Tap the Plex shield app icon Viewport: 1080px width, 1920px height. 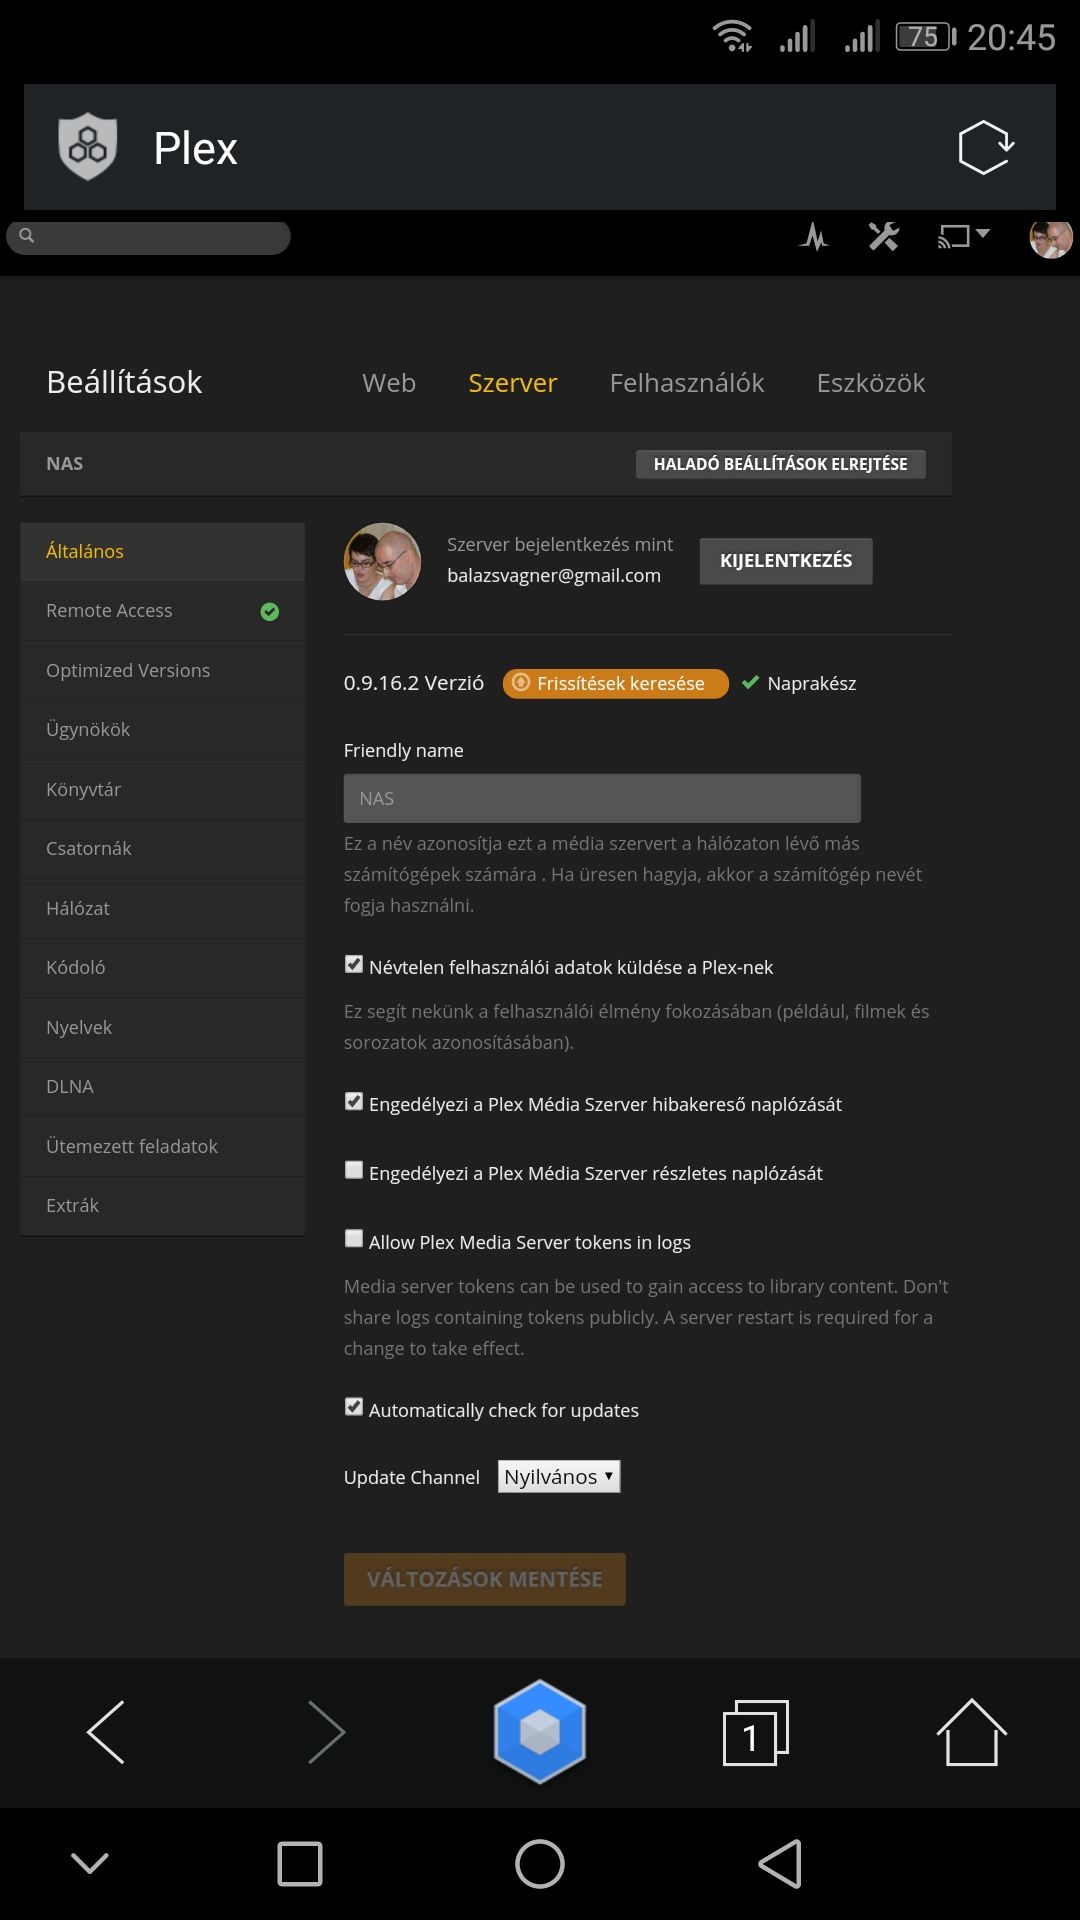pyautogui.click(x=88, y=147)
